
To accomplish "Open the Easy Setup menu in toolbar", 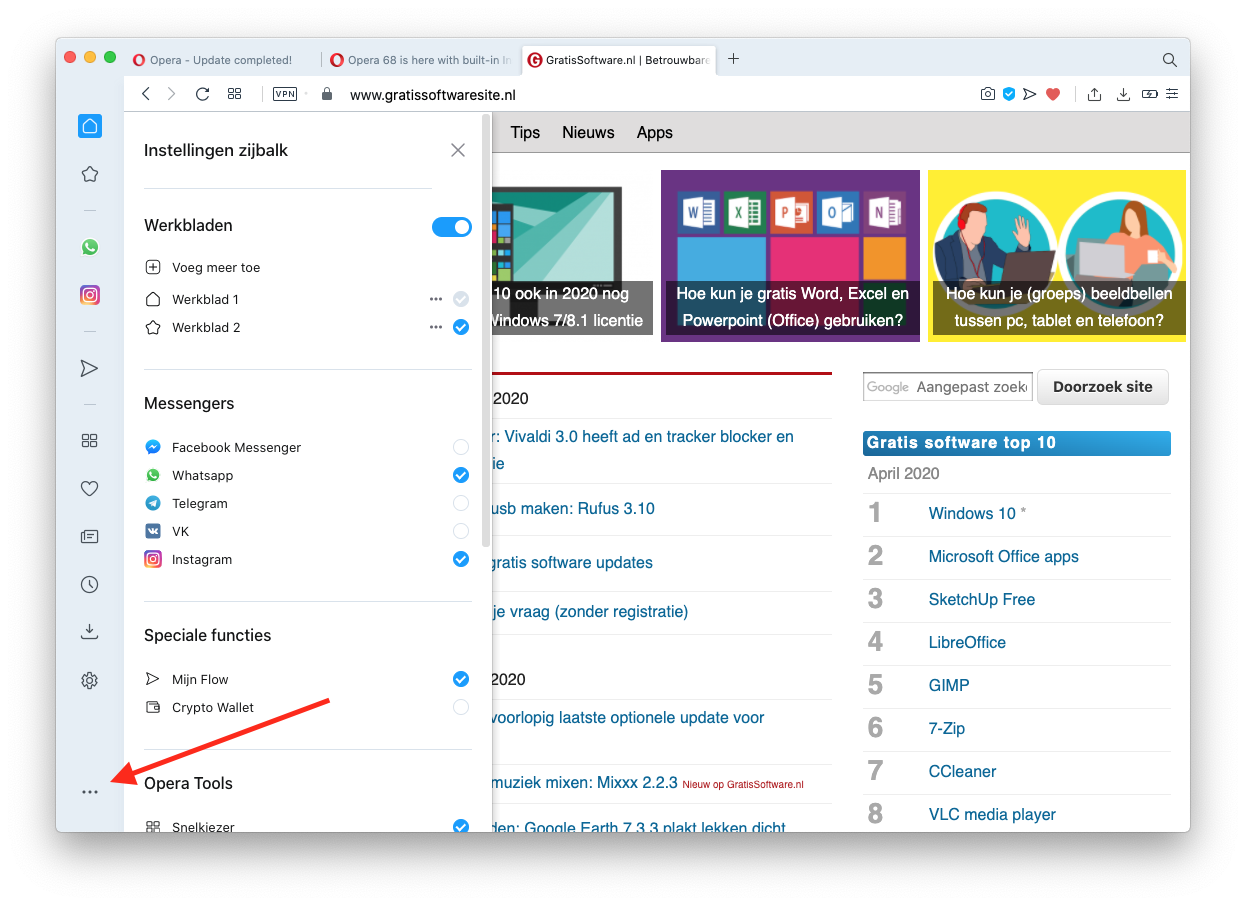I will coord(1172,94).
